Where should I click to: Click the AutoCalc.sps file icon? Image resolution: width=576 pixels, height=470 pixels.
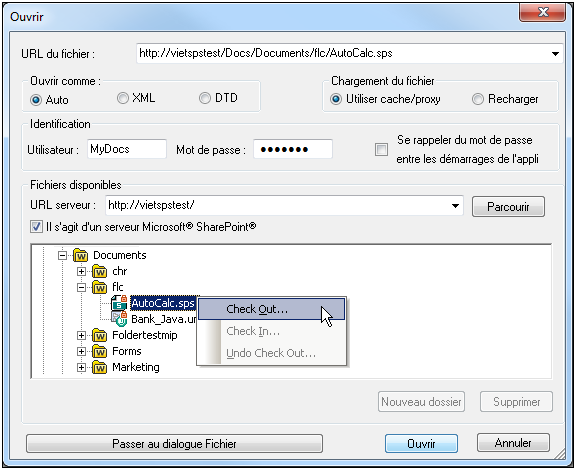click(119, 303)
